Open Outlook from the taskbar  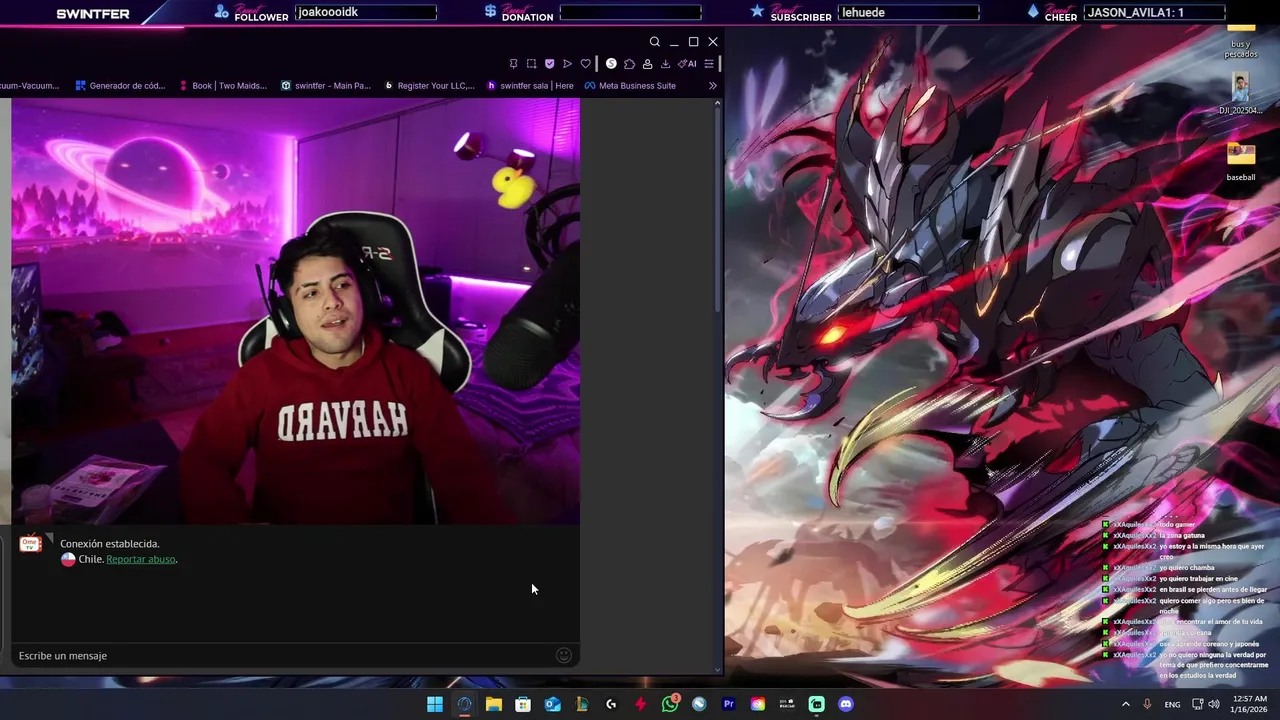pos(552,704)
